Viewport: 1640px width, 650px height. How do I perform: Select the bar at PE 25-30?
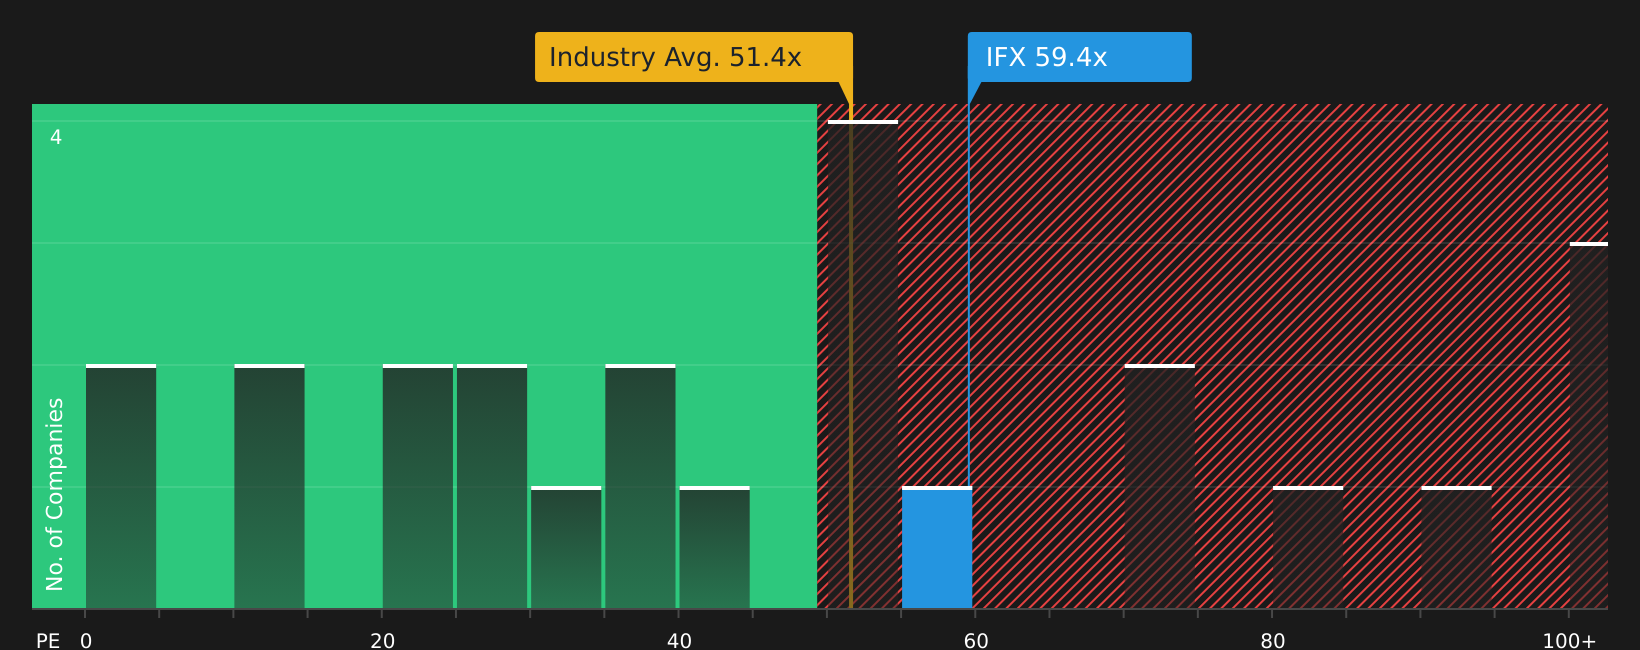pos(492,487)
